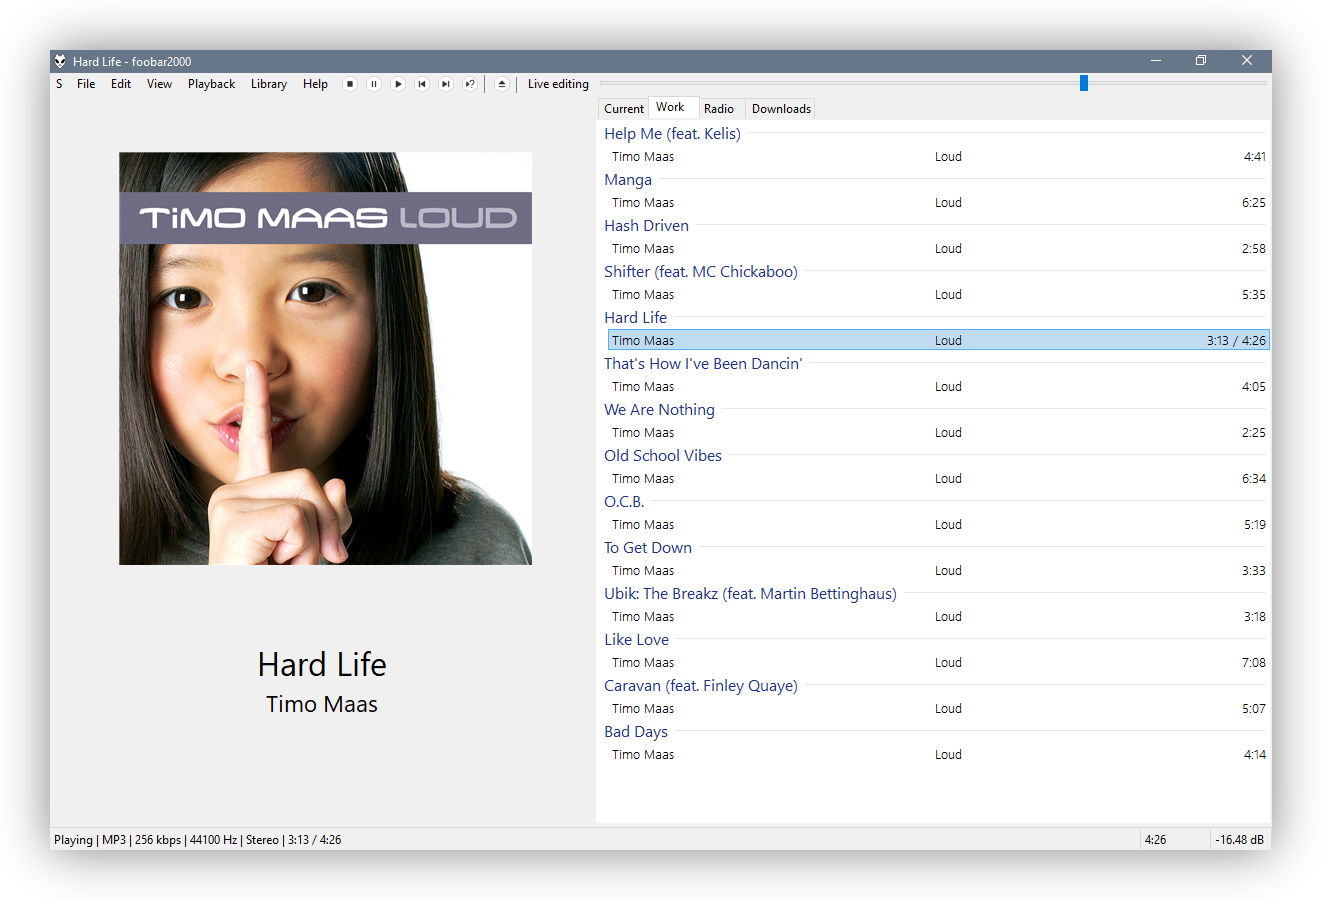The height and width of the screenshot is (900, 1322).
Task: Skip to the previous track
Action: coord(422,84)
